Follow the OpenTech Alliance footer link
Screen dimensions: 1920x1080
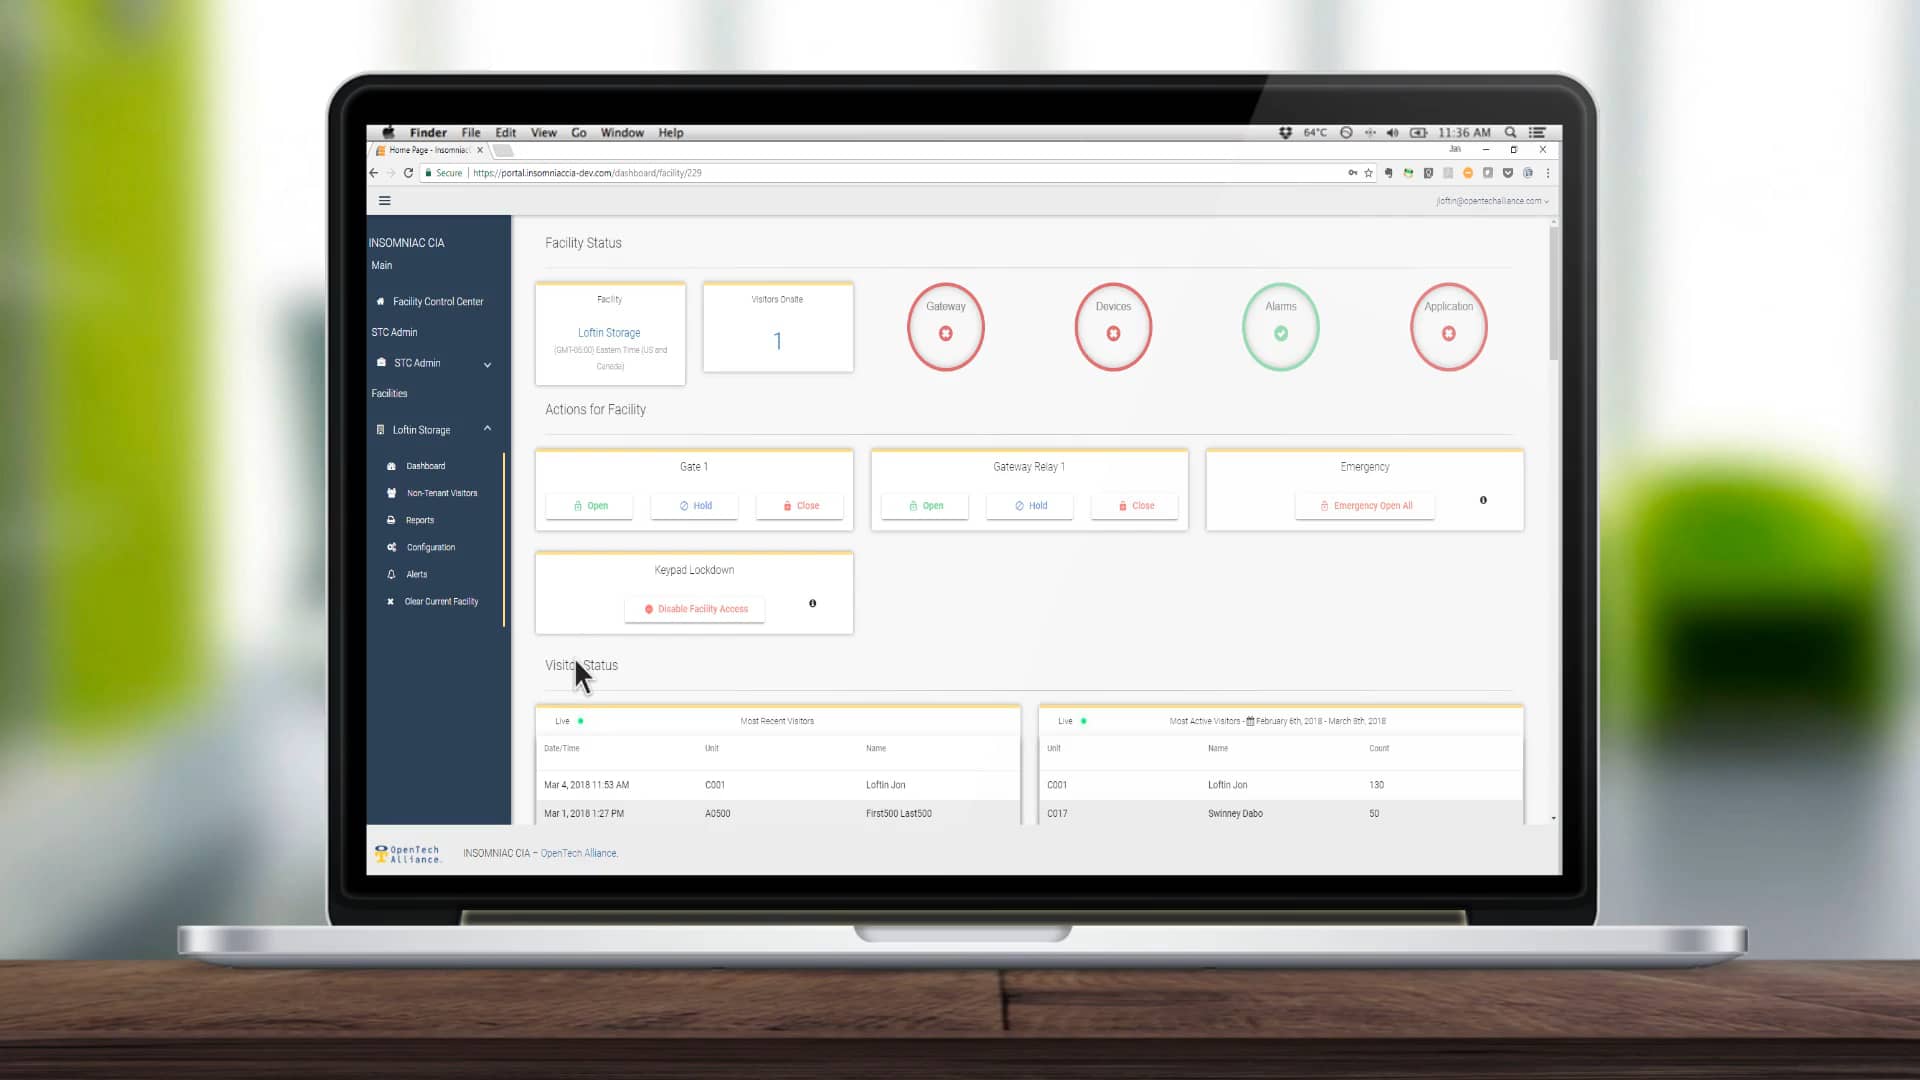[x=578, y=853]
